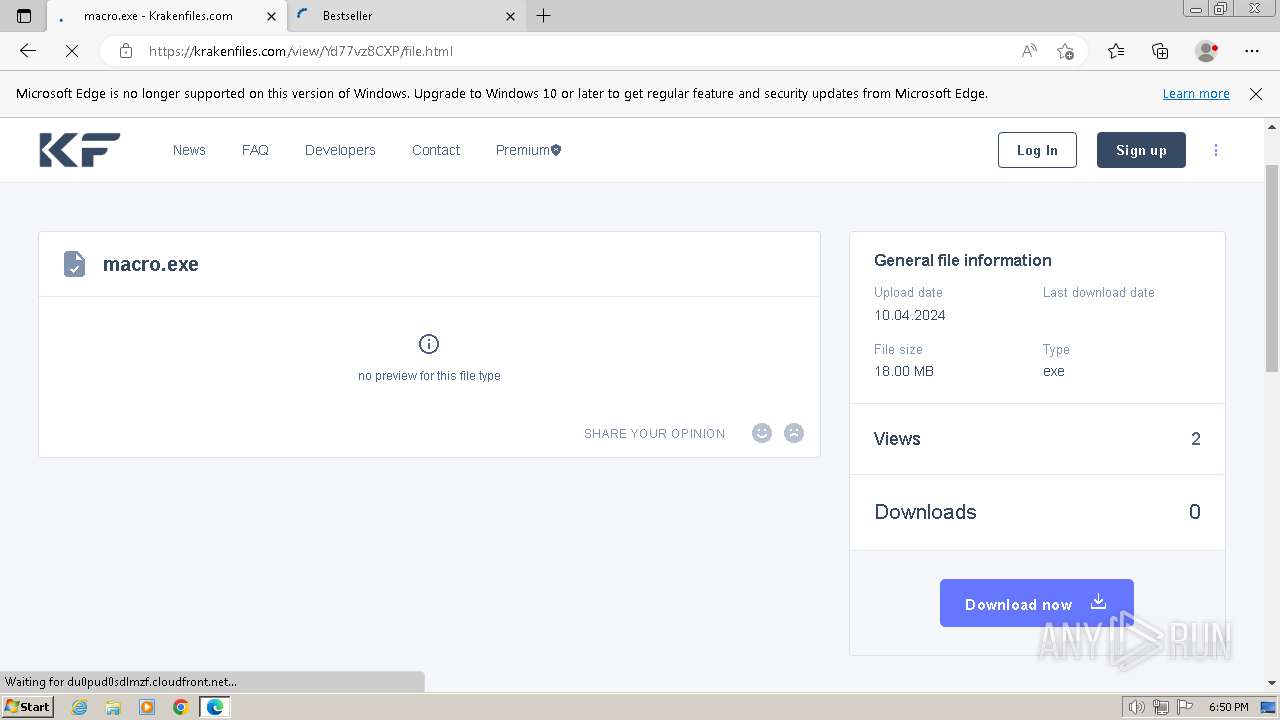View site information via padlock icon
The width and height of the screenshot is (1280, 720).
[125, 51]
